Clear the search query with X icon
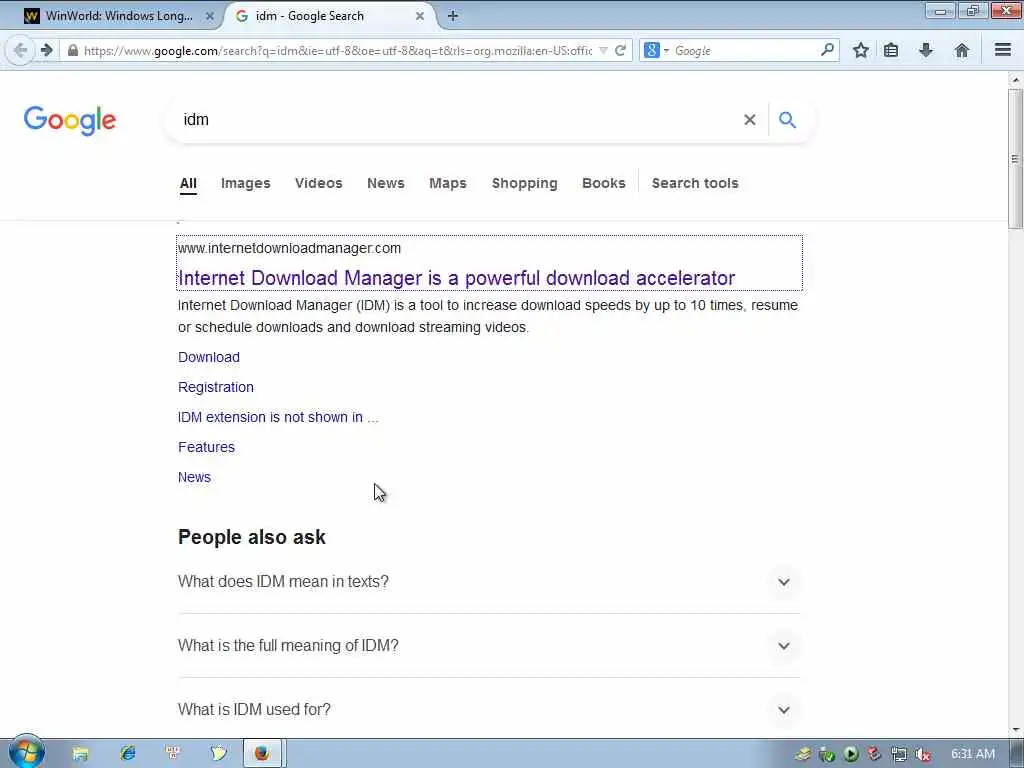 (750, 120)
